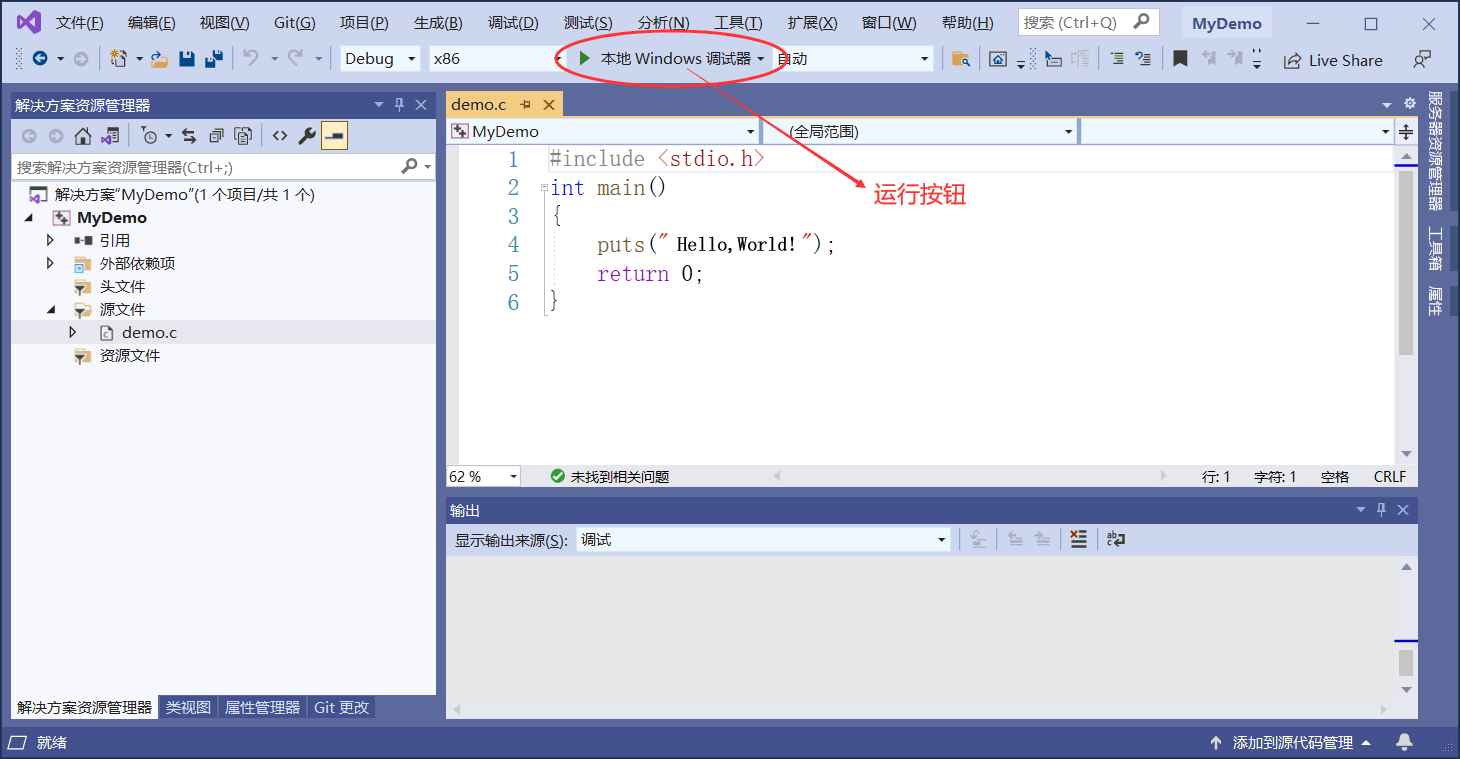
Task: Expand the demo.c tree node
Action: point(73,332)
